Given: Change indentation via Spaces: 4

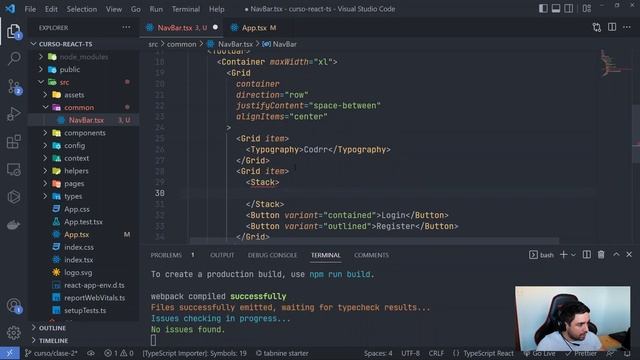Looking at the screenshot, I should coord(378,353).
